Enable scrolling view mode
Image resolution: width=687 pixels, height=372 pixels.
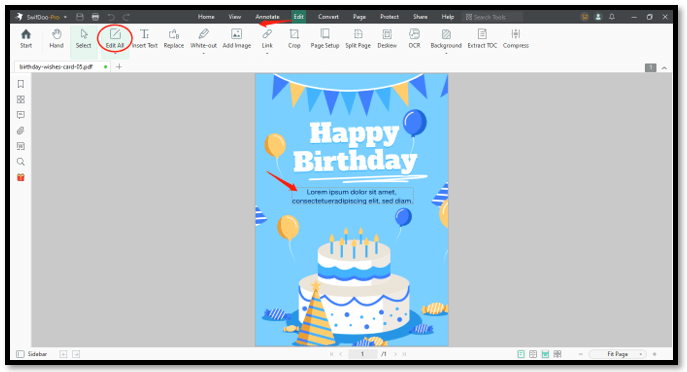click(545, 354)
